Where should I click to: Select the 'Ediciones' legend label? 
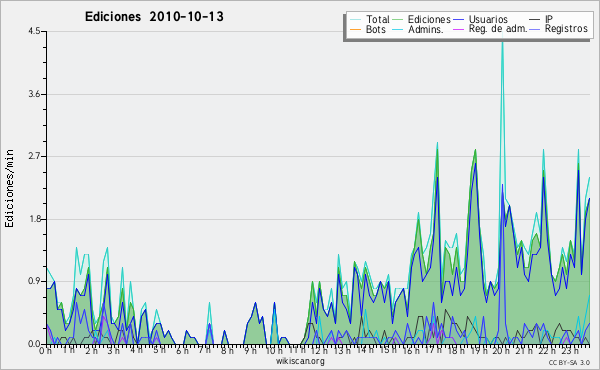pyautogui.click(x=429, y=19)
